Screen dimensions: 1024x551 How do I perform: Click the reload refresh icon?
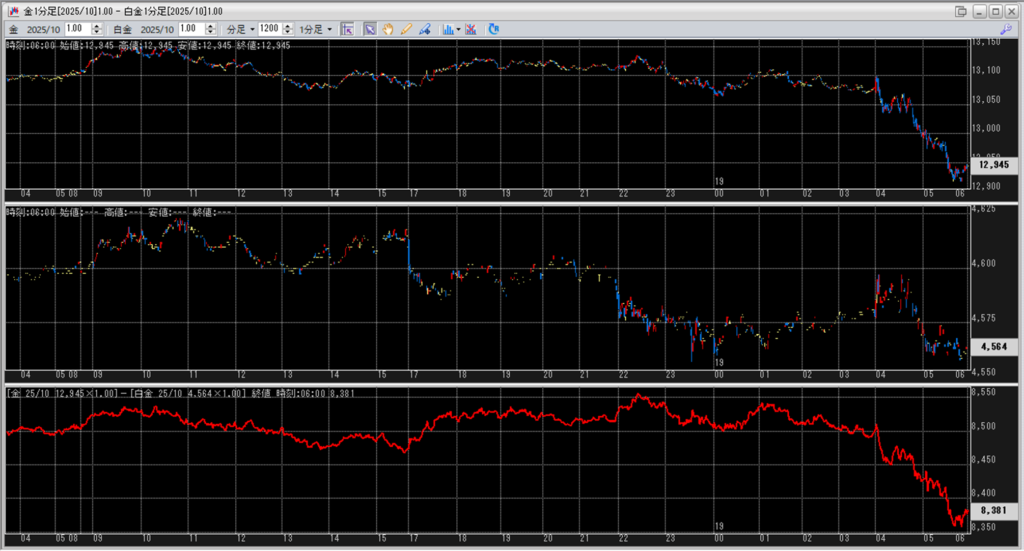click(x=494, y=29)
